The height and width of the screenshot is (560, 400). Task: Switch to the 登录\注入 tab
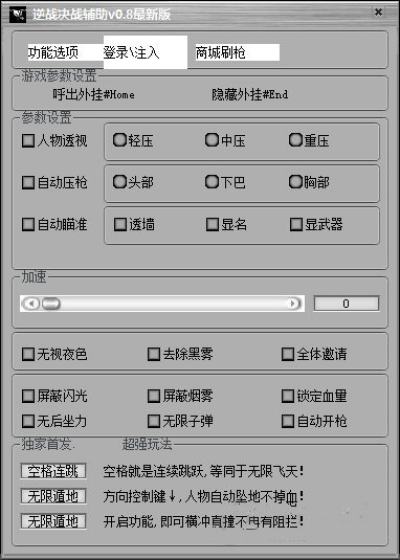coord(145,52)
